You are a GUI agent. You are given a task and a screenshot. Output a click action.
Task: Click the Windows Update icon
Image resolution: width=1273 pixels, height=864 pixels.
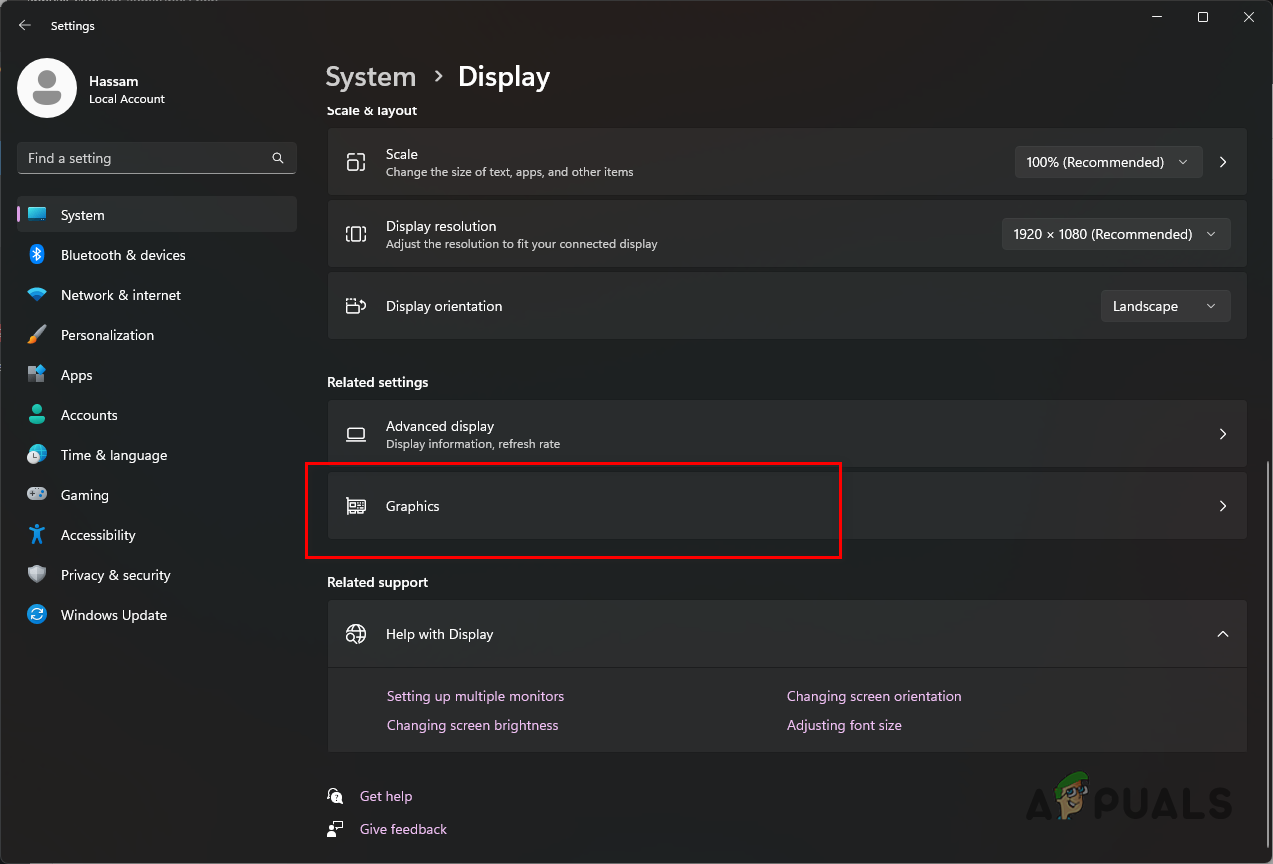[36, 614]
